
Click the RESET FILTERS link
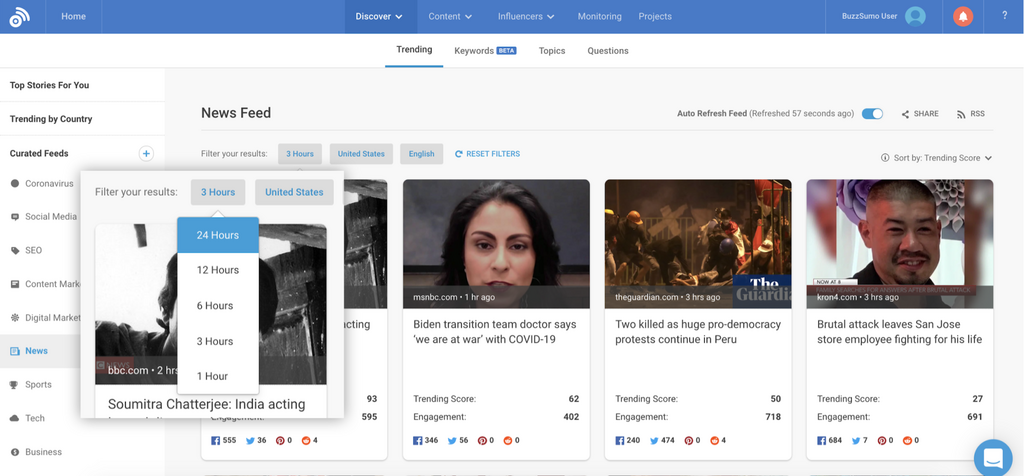pyautogui.click(x=487, y=154)
